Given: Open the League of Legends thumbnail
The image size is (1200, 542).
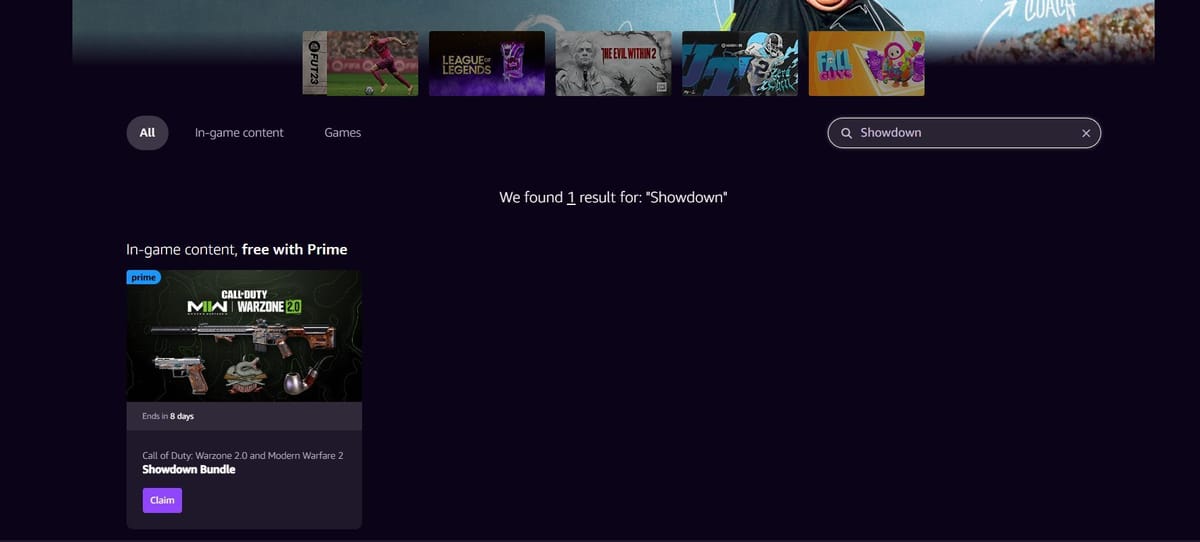Looking at the screenshot, I should (486, 63).
